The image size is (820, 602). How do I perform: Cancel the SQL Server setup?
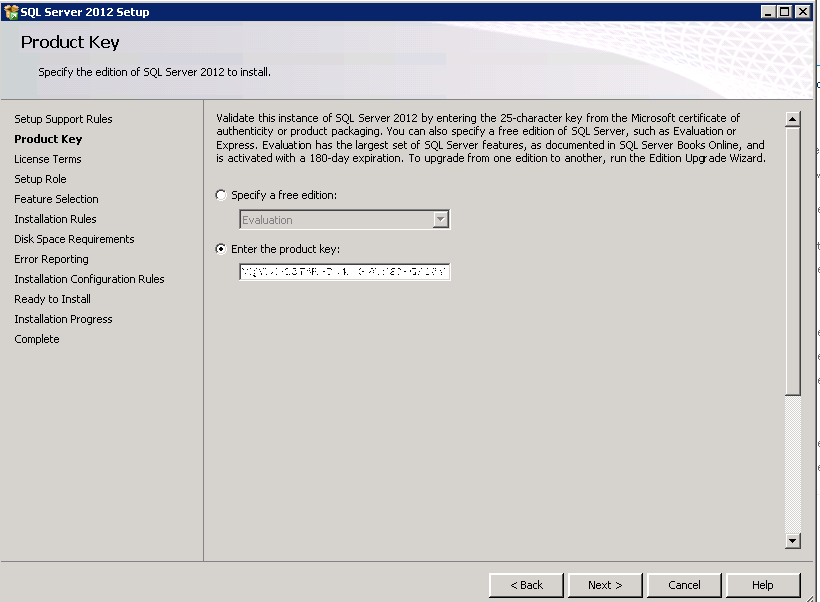[x=684, y=585]
